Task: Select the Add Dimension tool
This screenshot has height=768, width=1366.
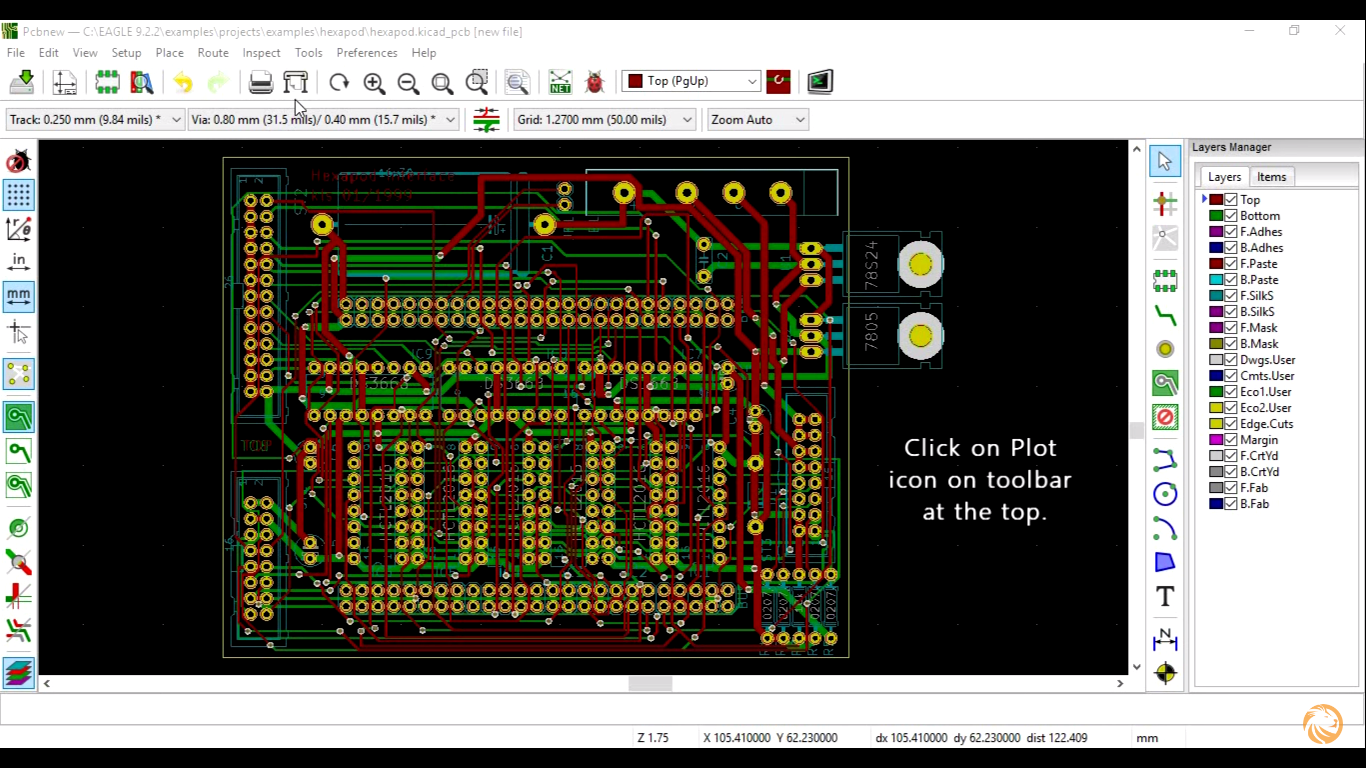Action: [x=1165, y=638]
